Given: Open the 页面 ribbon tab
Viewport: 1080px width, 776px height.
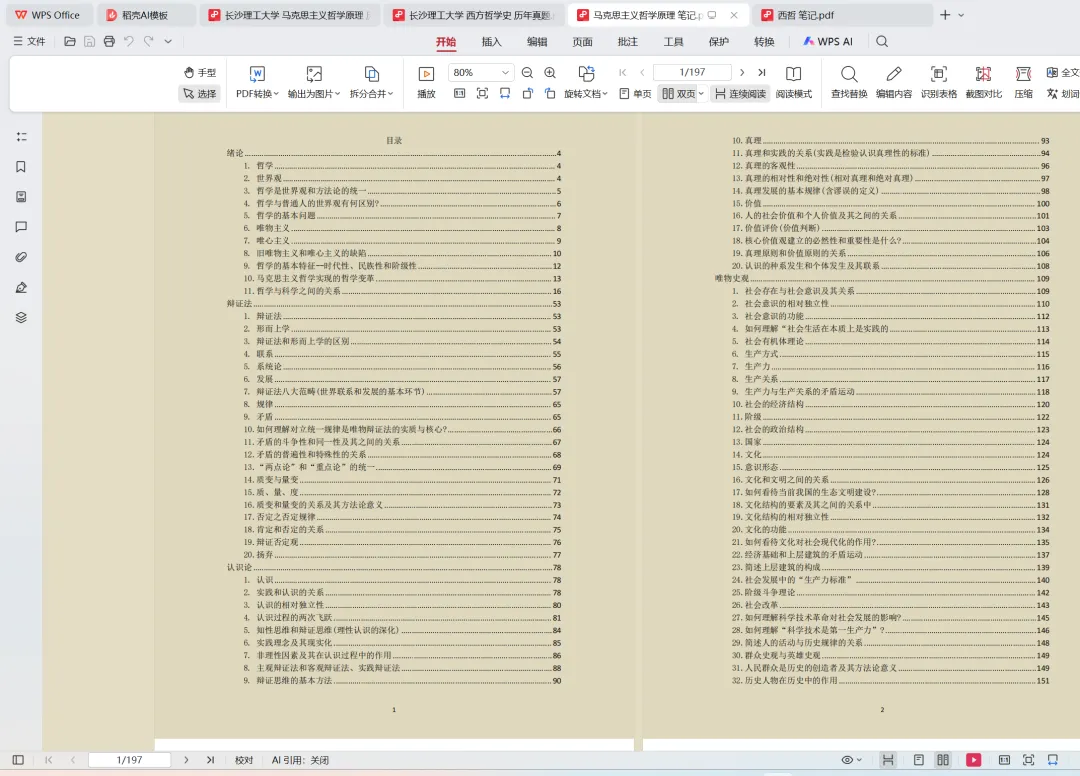Looking at the screenshot, I should pos(582,42).
